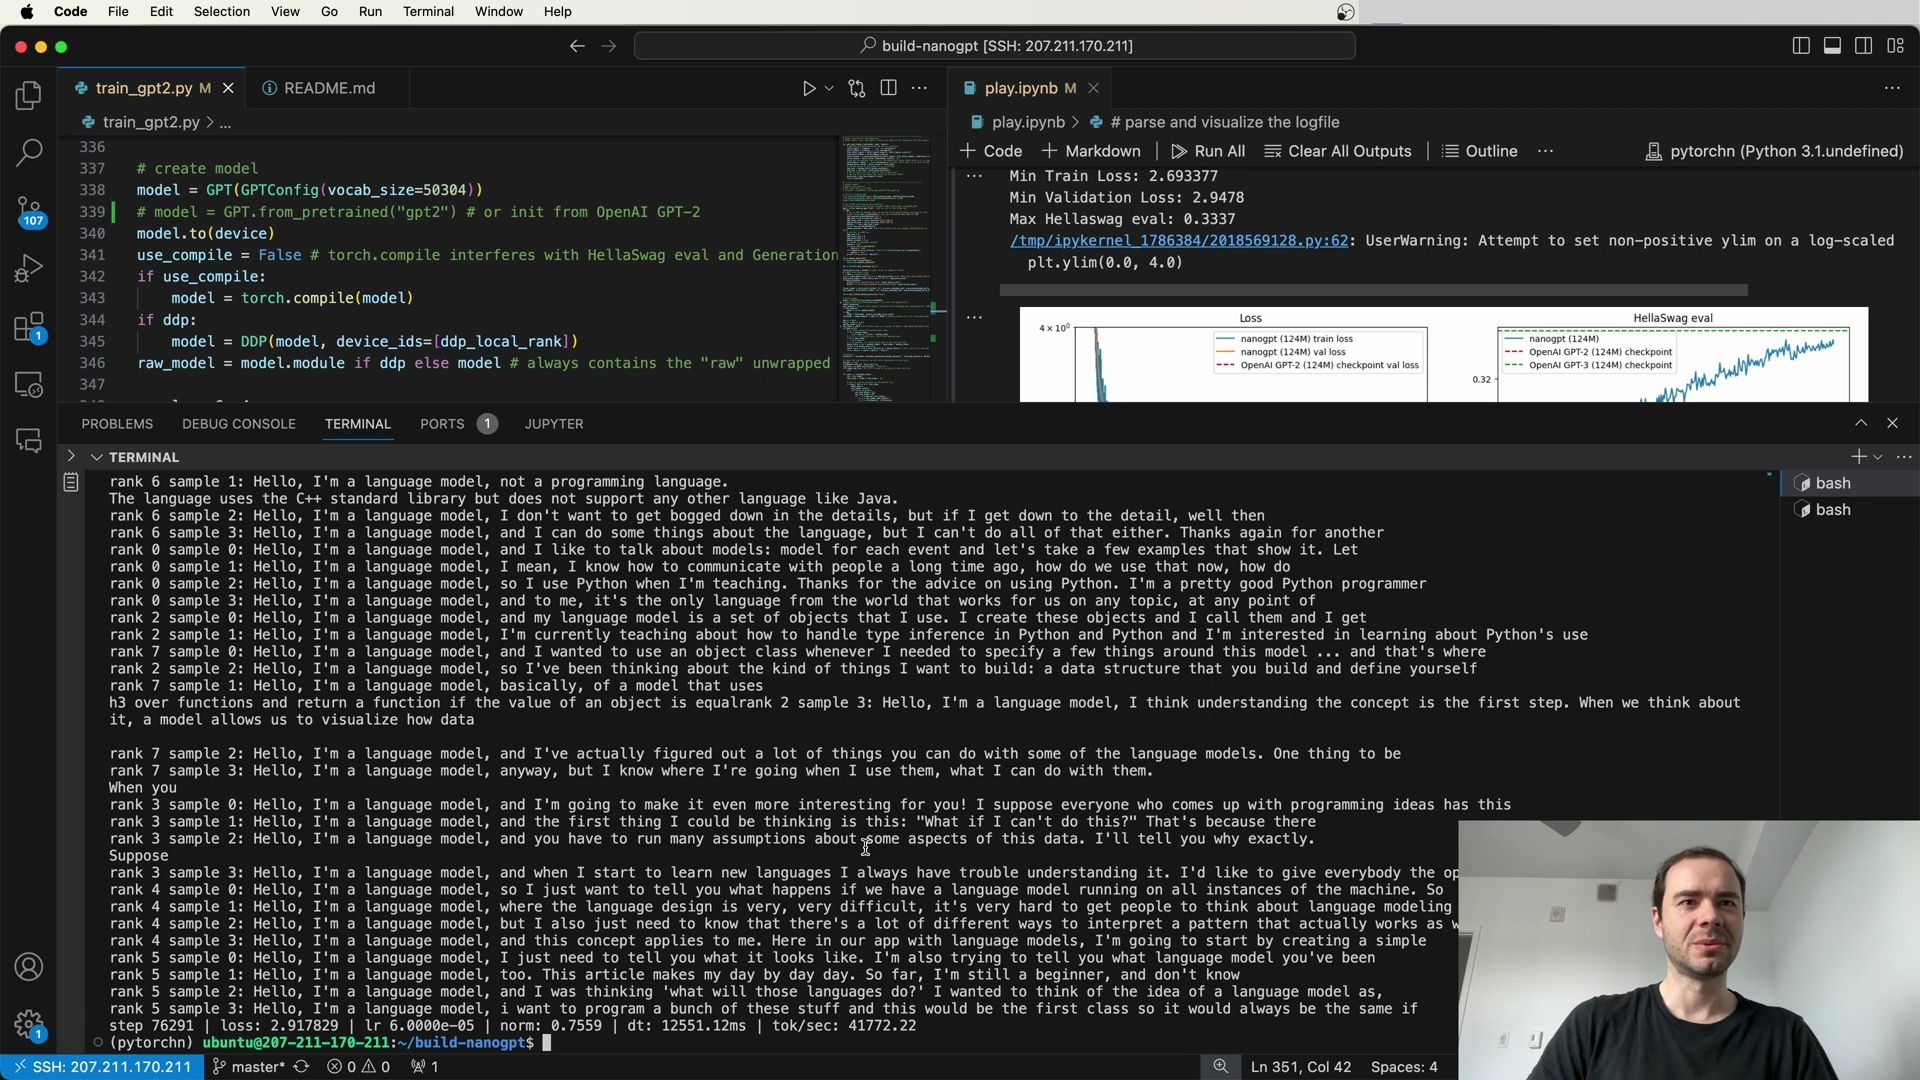Select the first bash terminal instance
Image resolution: width=1920 pixels, height=1080 pixels.
point(1850,483)
